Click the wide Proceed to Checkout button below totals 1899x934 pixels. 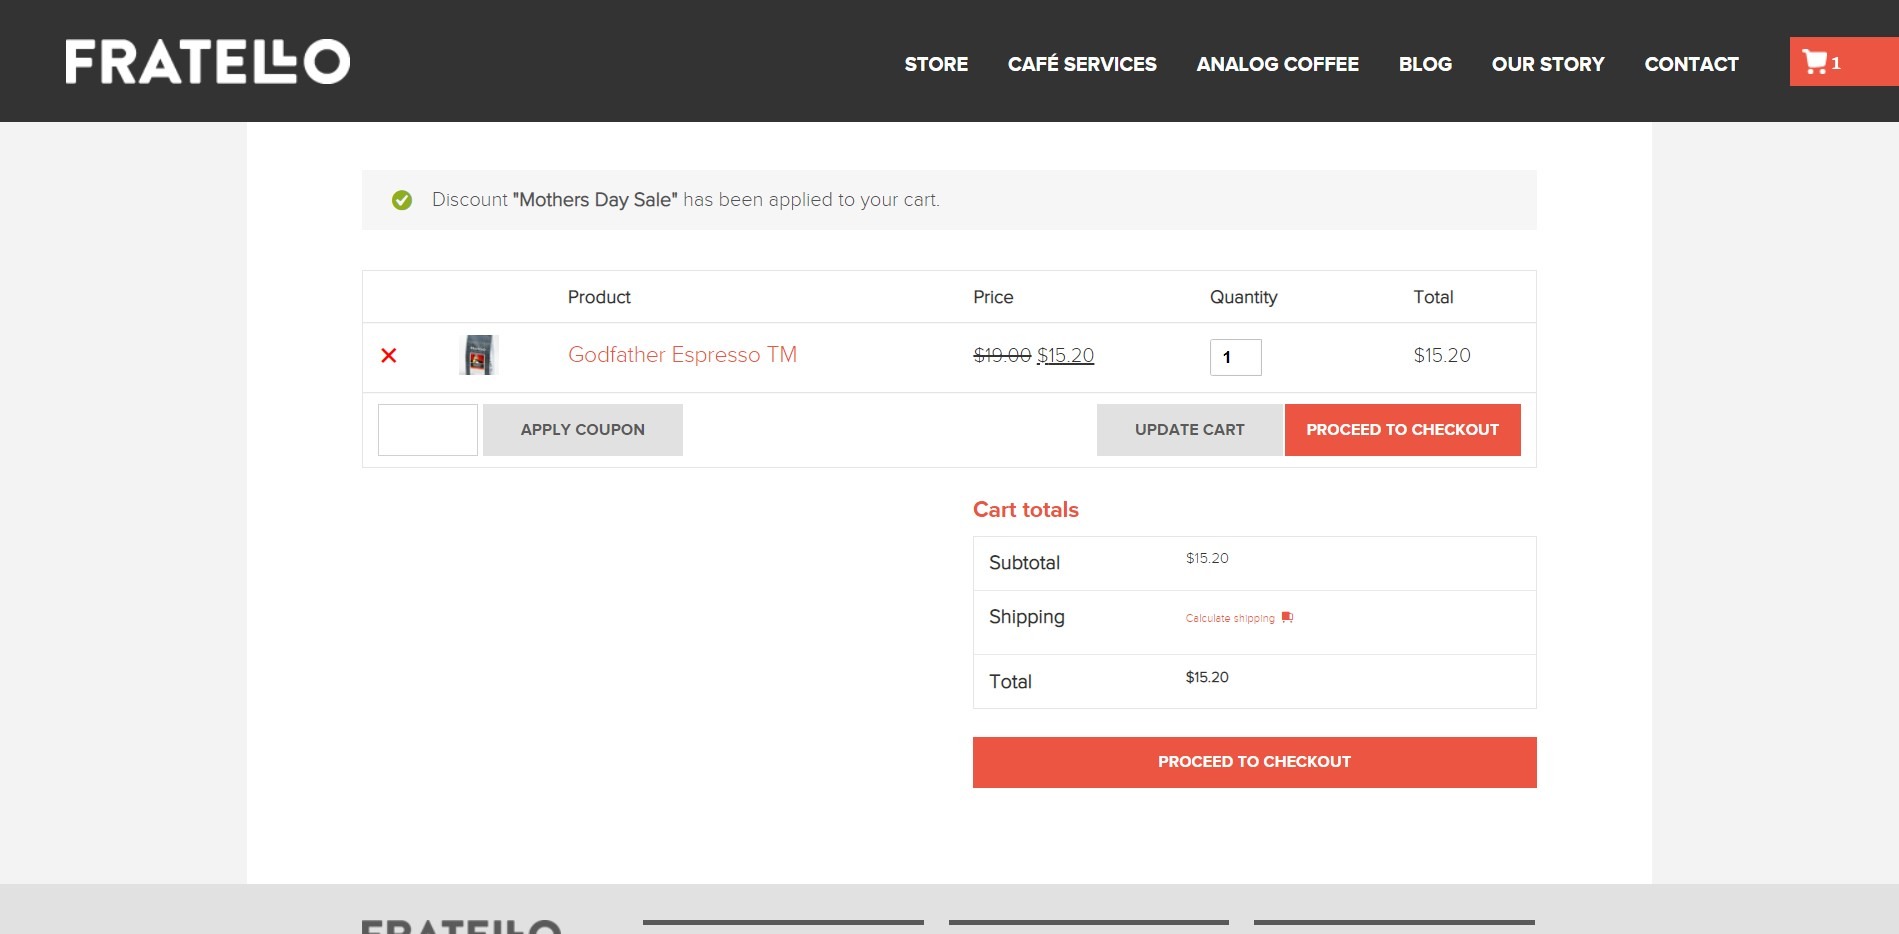pyautogui.click(x=1254, y=762)
